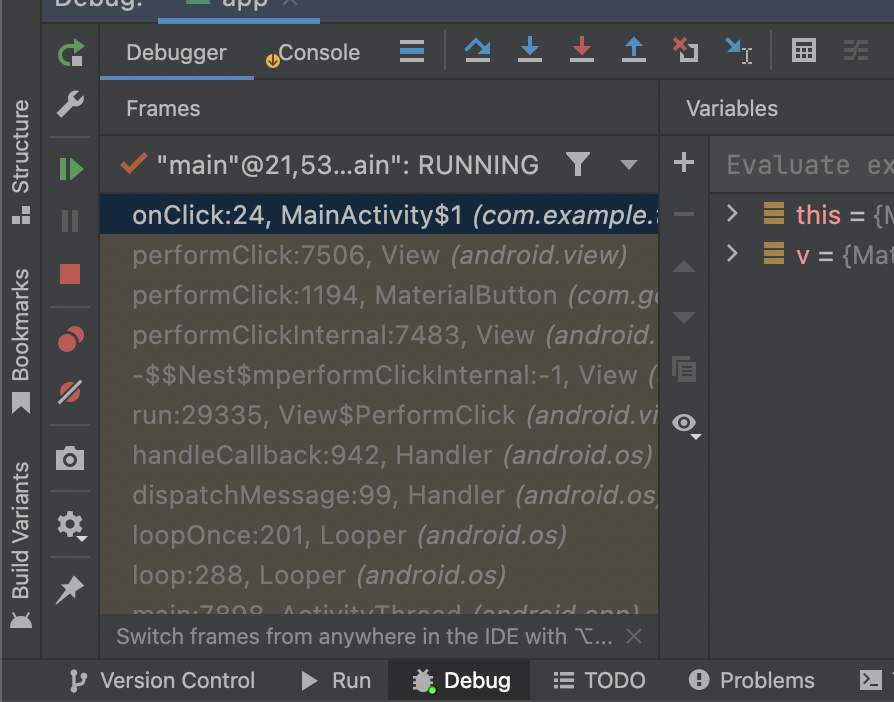Resume program execution

point(71,169)
